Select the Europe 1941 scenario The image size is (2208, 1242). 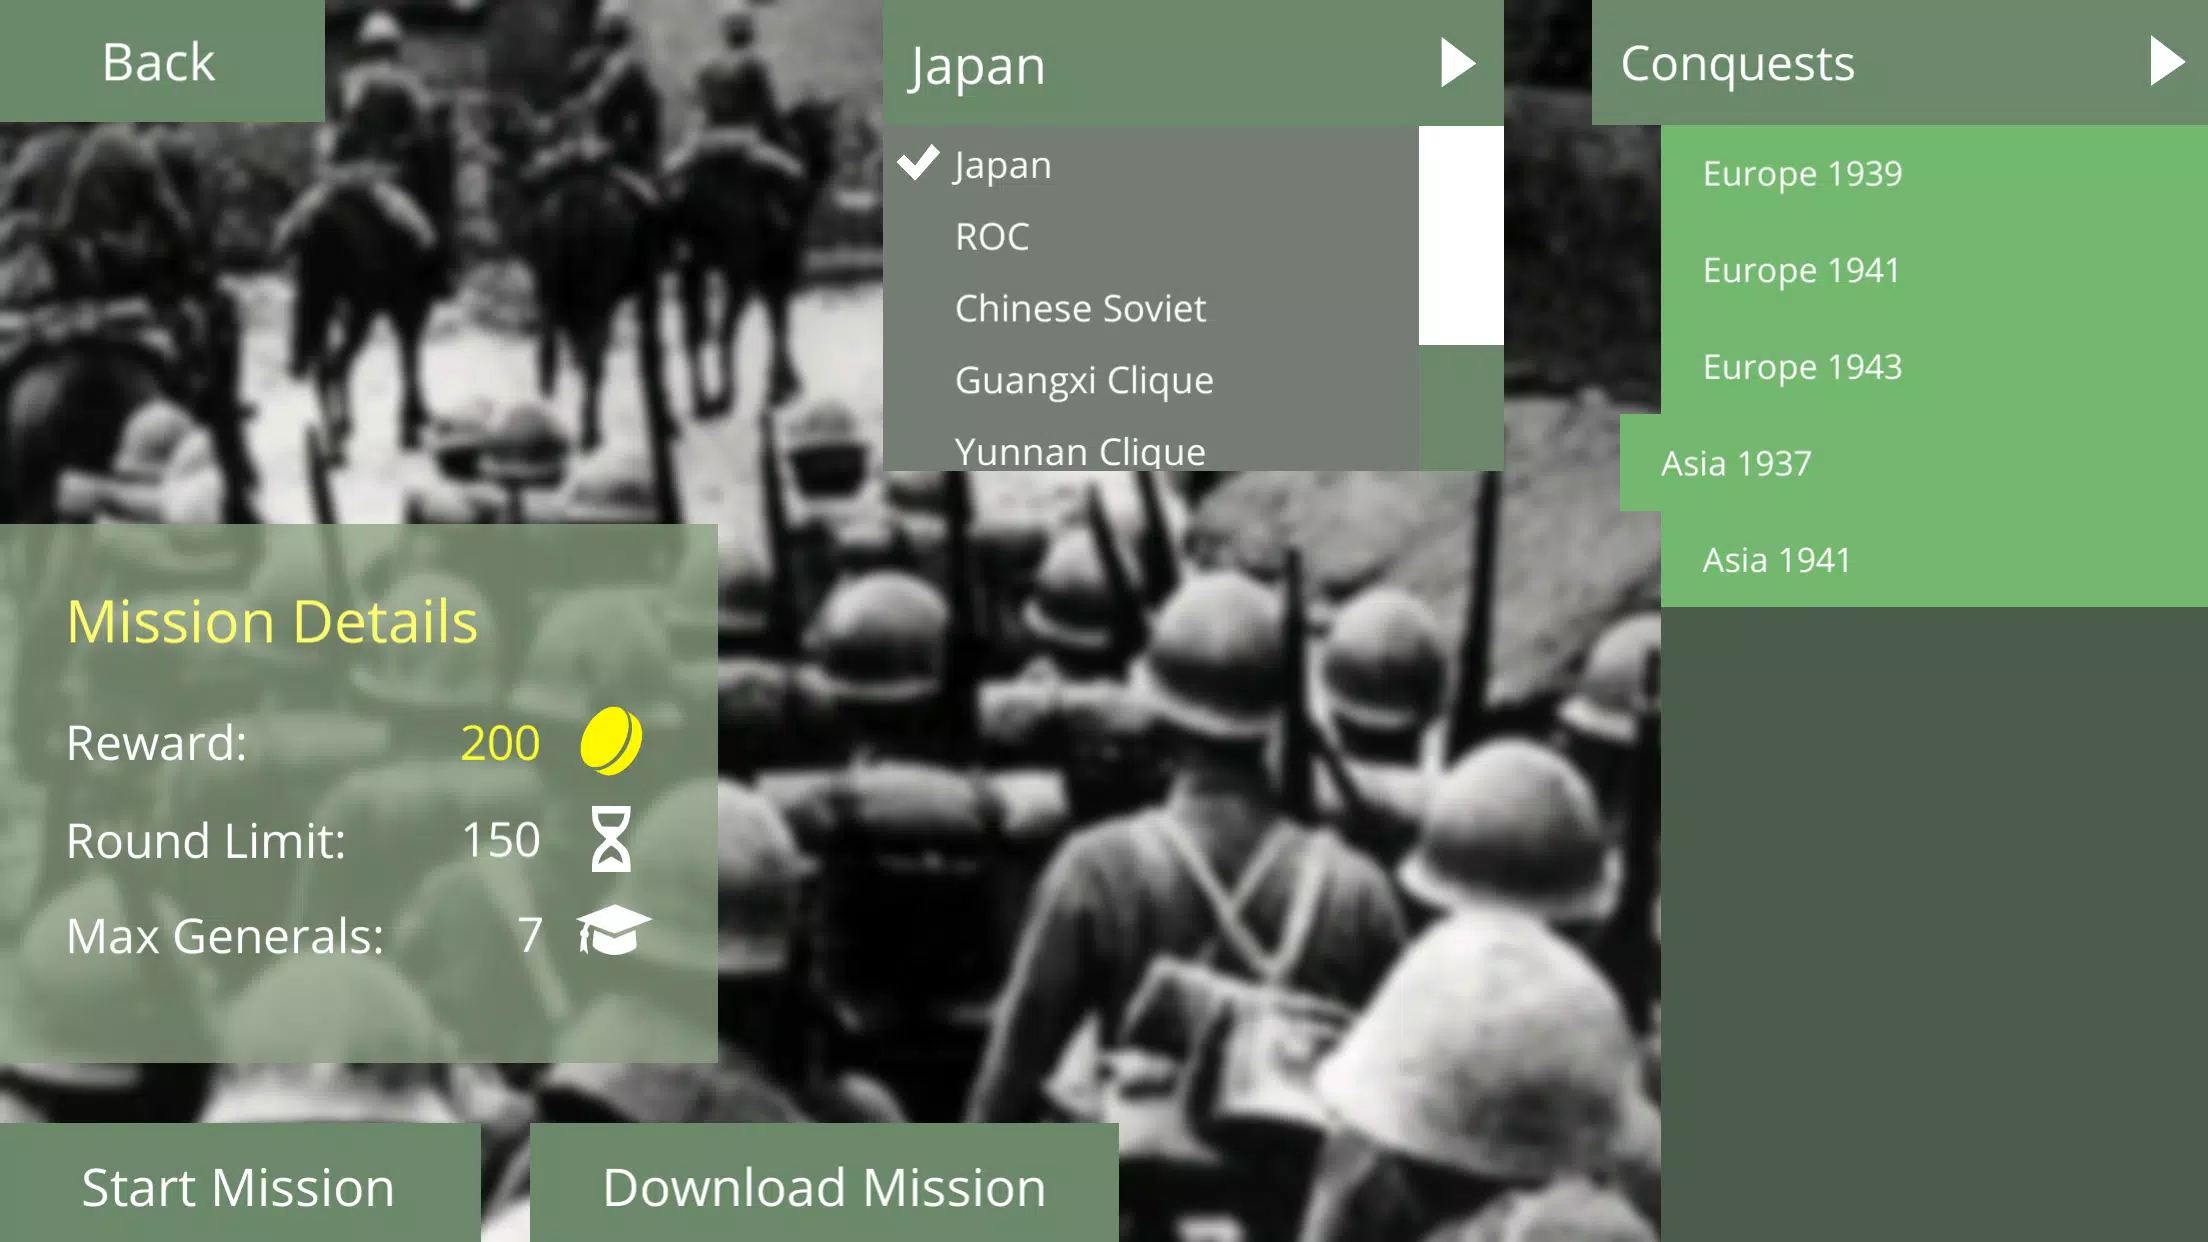(1801, 271)
